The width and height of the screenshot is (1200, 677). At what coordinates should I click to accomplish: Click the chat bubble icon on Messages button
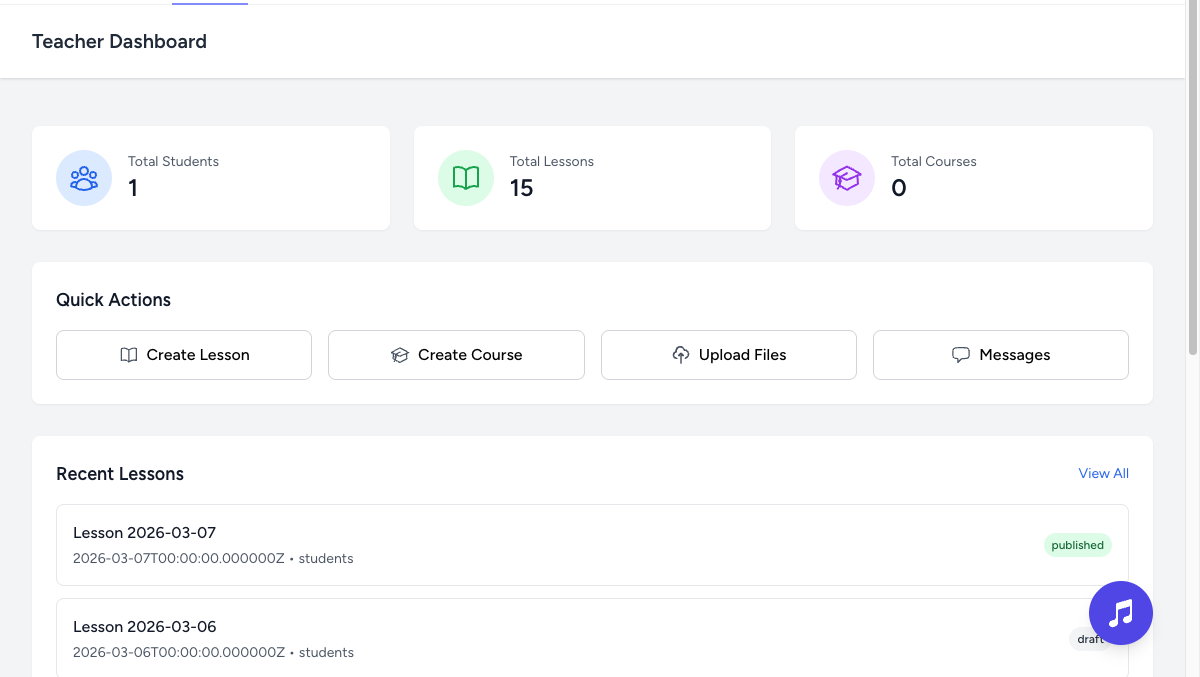960,354
